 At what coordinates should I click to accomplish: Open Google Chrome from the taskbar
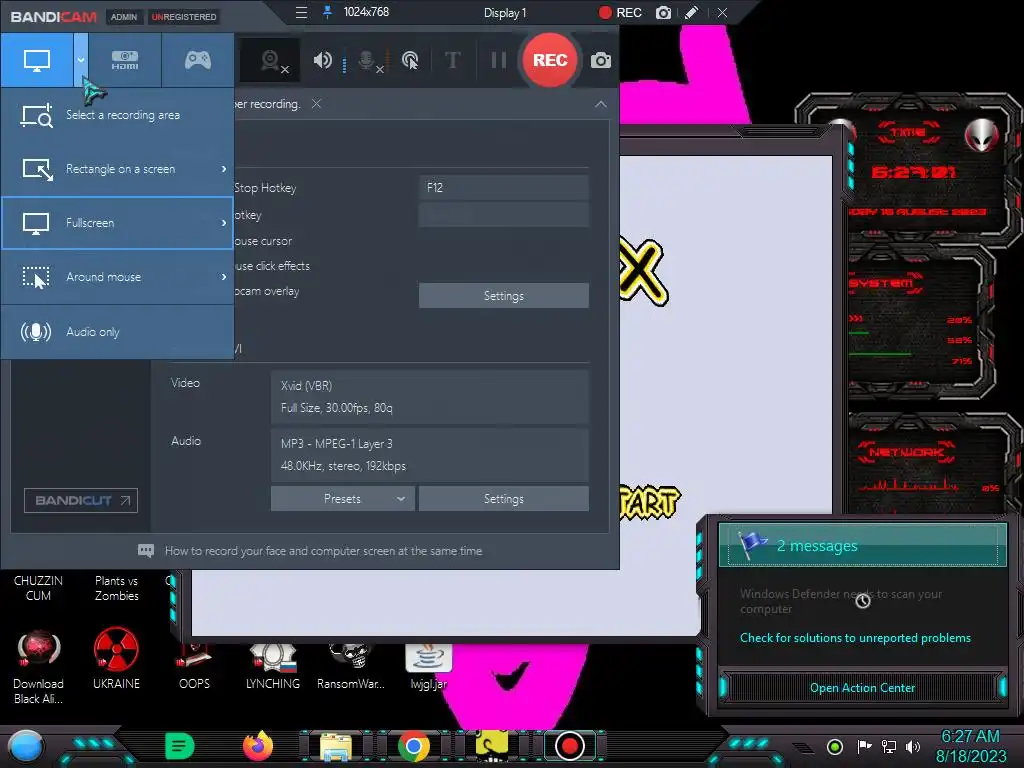[413, 746]
